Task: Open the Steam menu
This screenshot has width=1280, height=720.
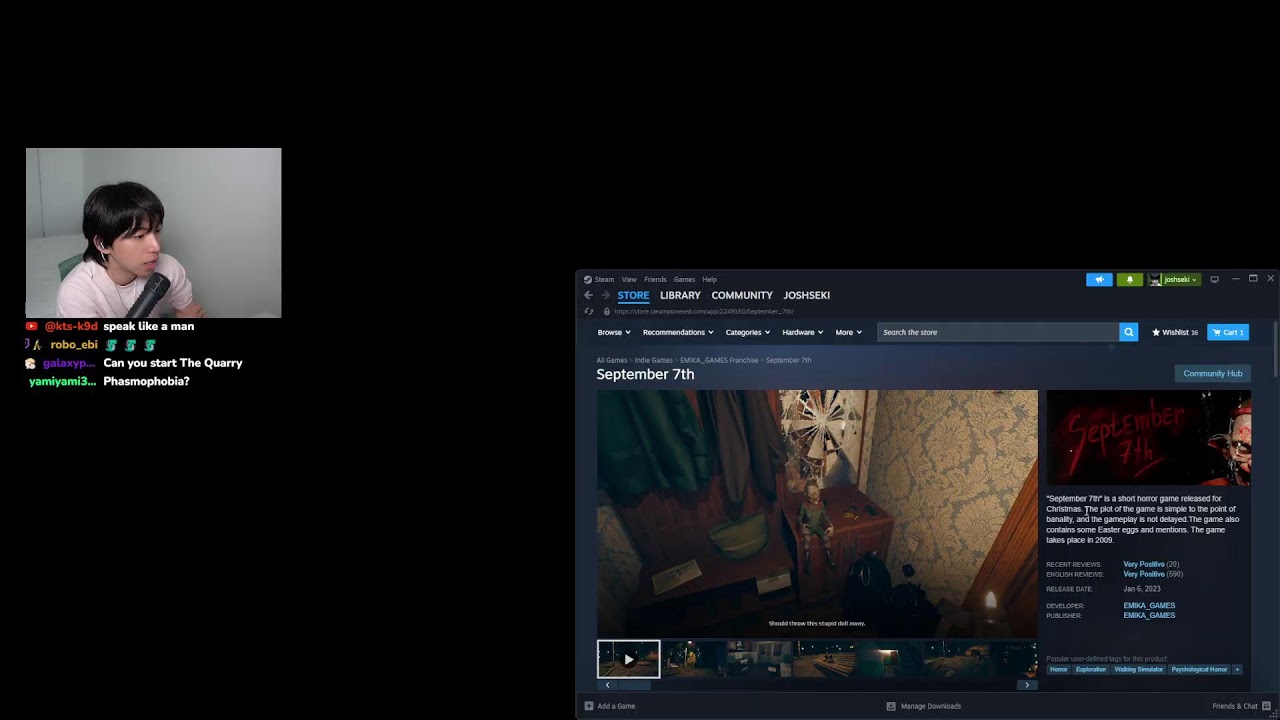Action: tap(604, 279)
